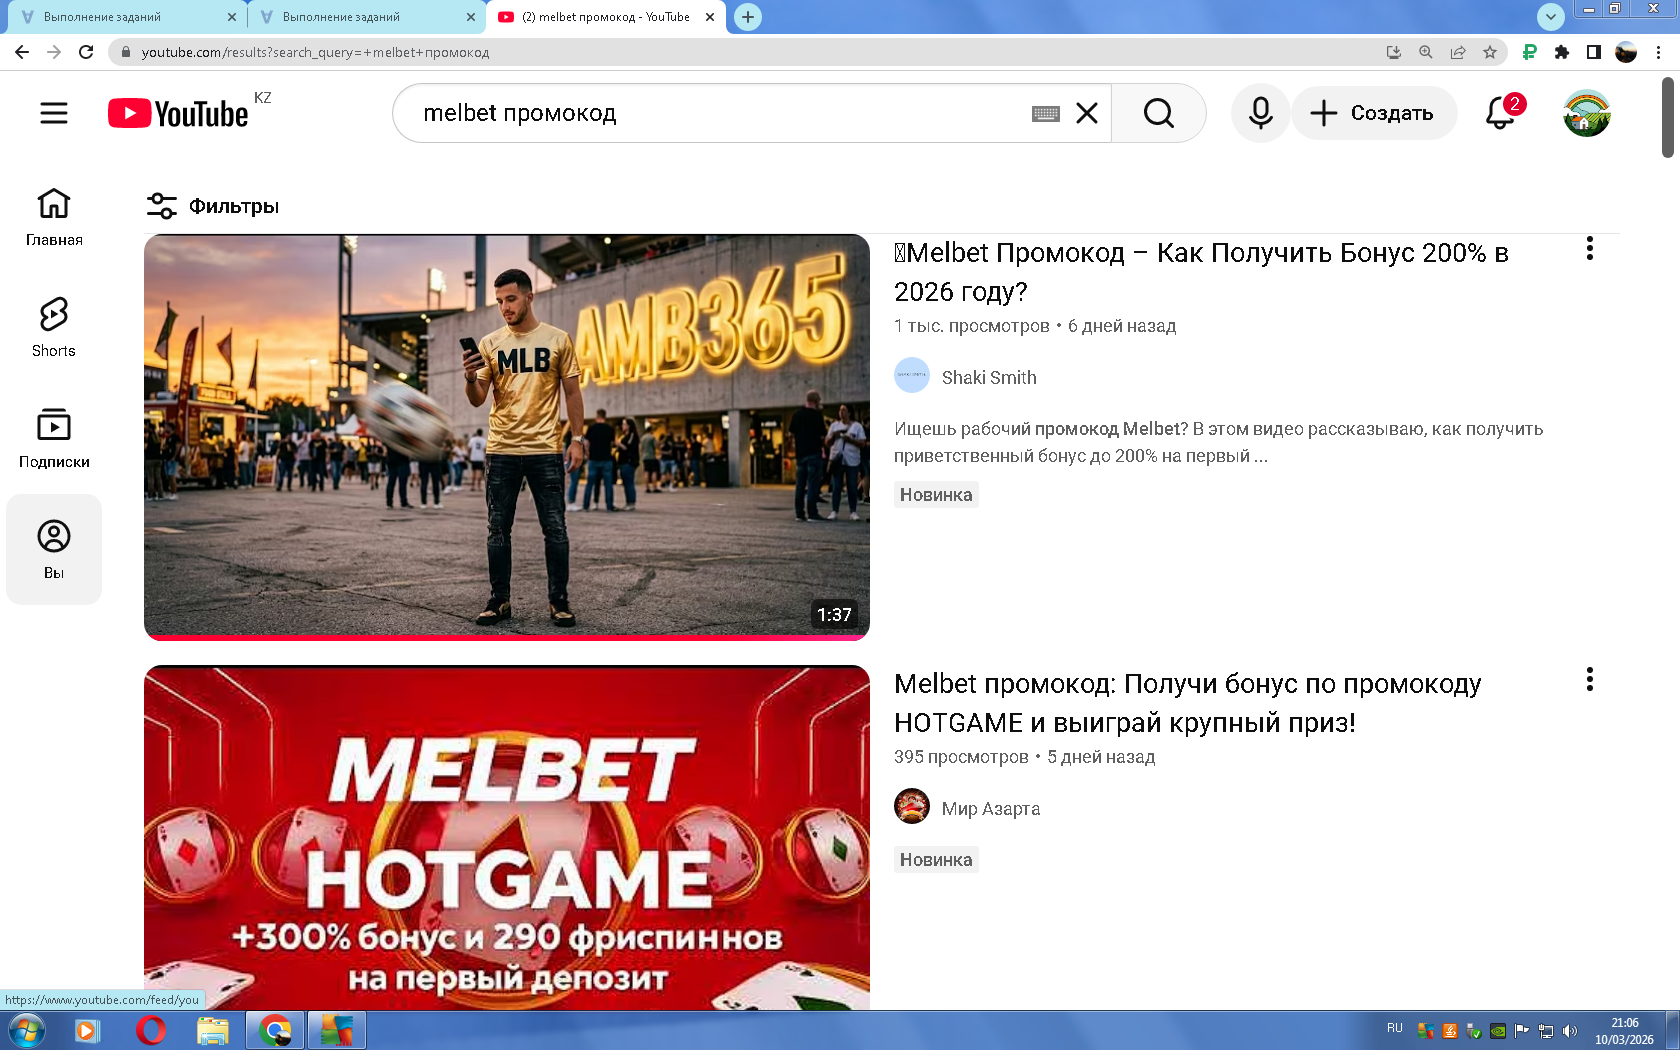Open more options for HOTGAME video
The height and width of the screenshot is (1050, 1680).
pyautogui.click(x=1589, y=680)
